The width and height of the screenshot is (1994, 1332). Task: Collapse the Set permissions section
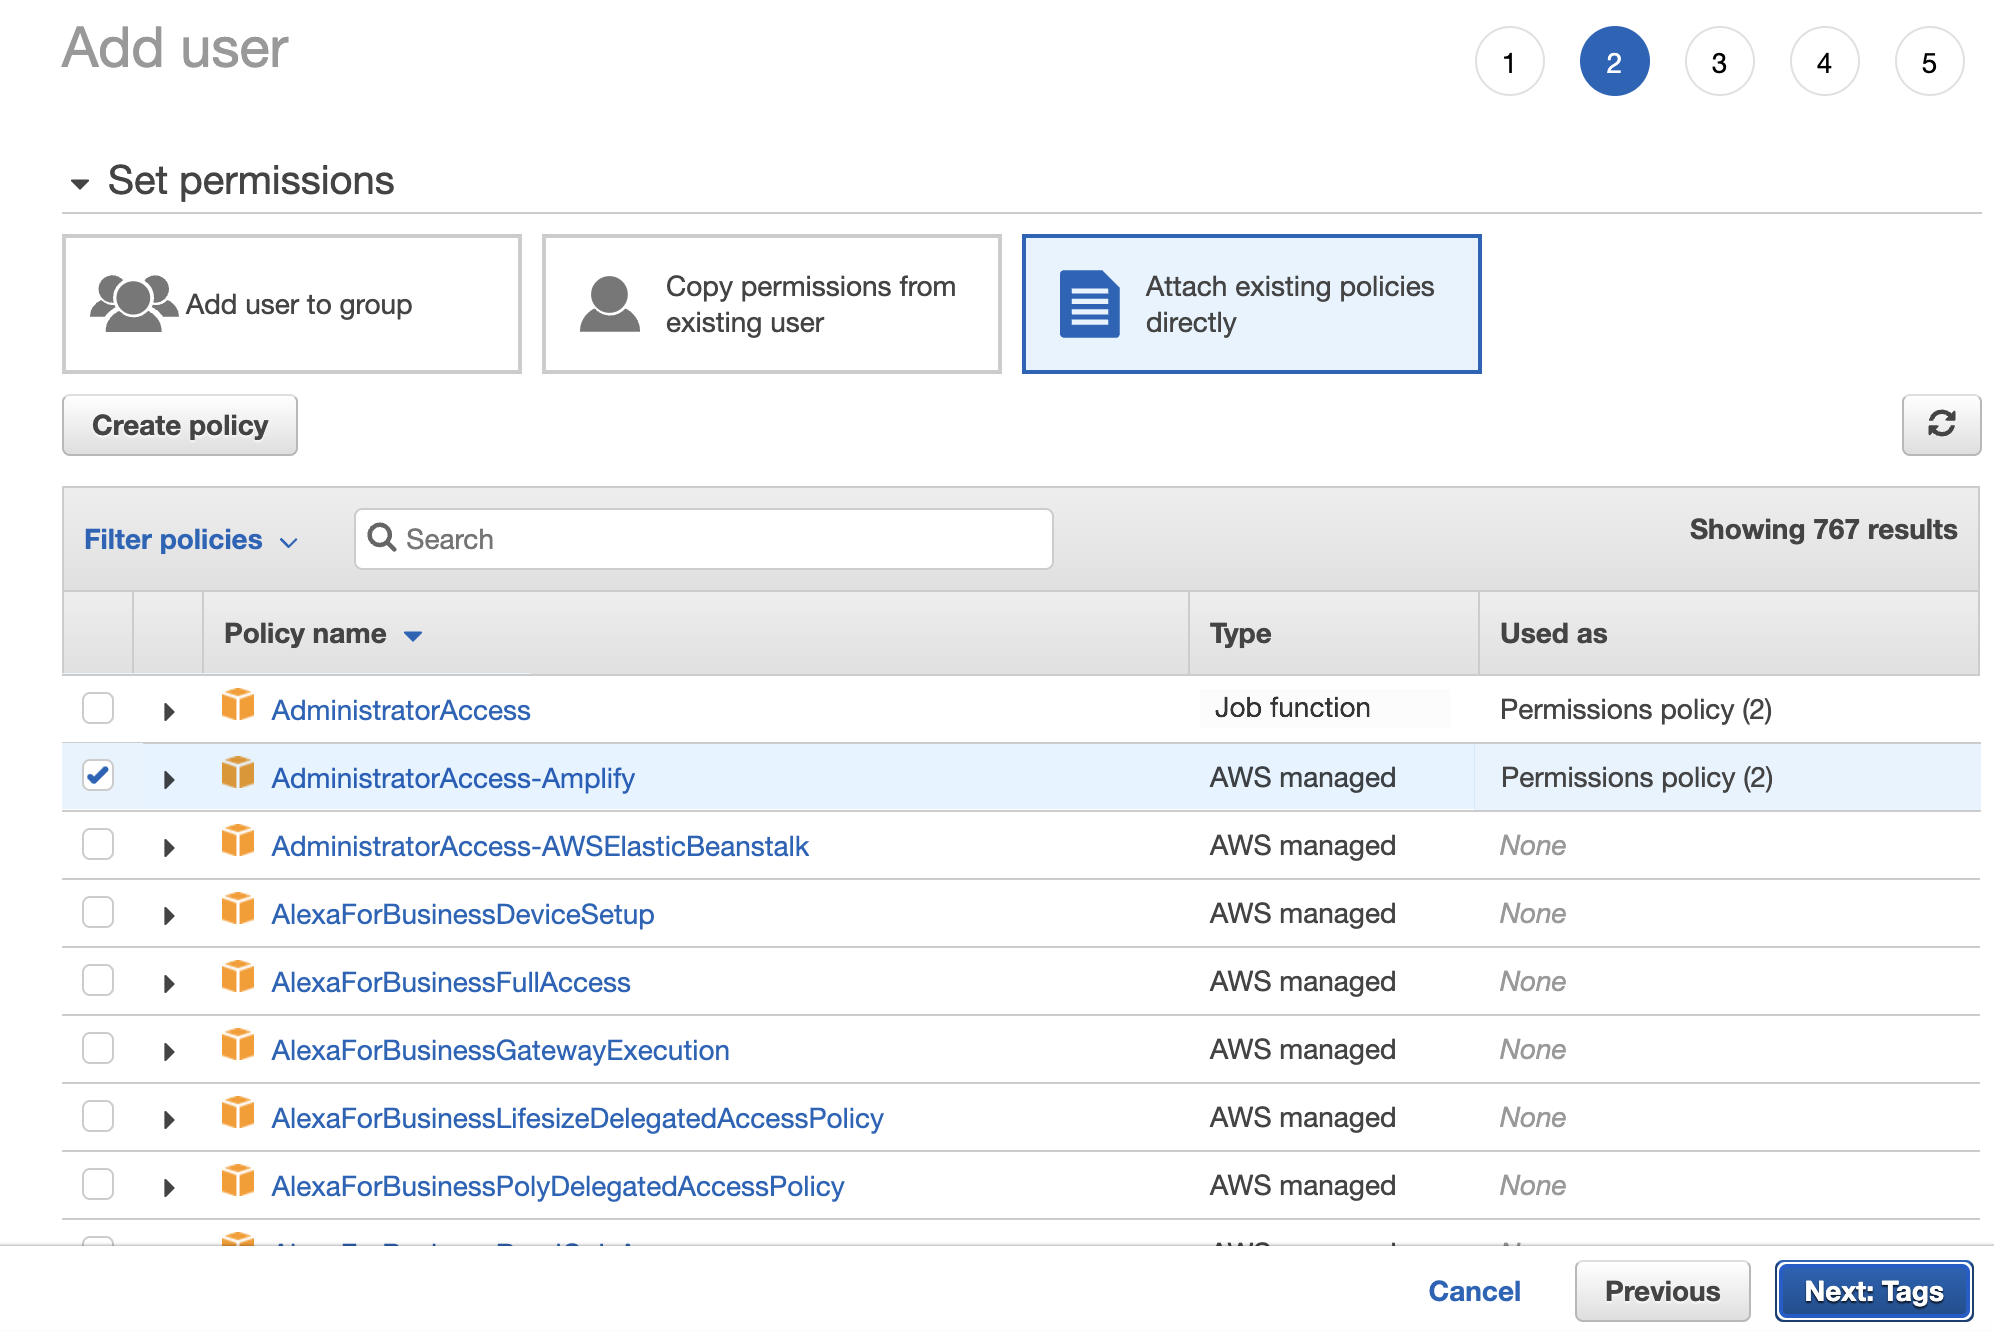pos(80,183)
